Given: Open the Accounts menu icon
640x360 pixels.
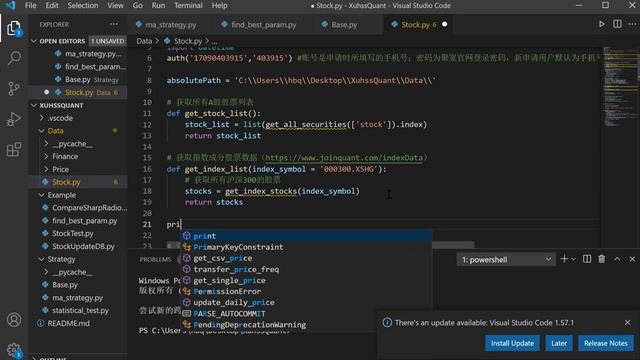Looking at the screenshot, I should tap(14, 320).
